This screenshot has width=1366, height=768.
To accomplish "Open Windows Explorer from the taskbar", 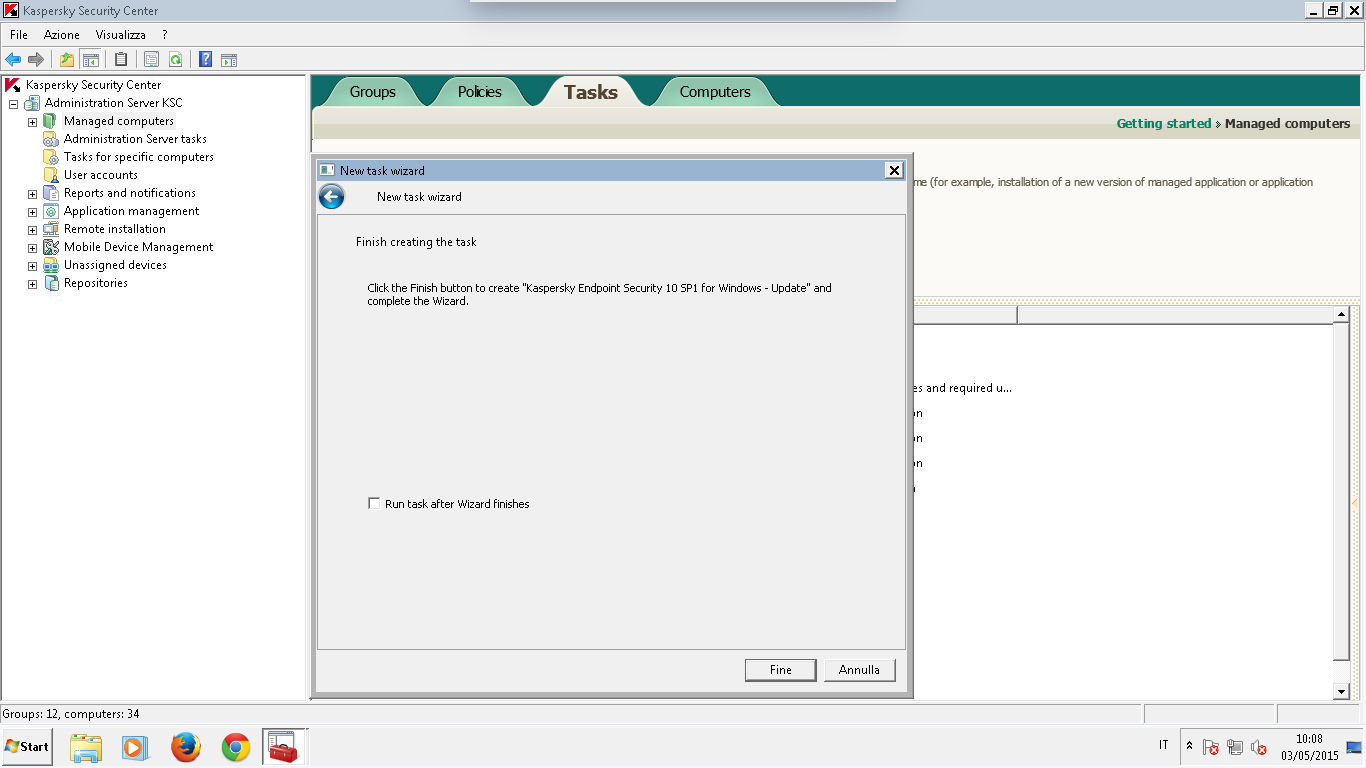I will [x=86, y=747].
